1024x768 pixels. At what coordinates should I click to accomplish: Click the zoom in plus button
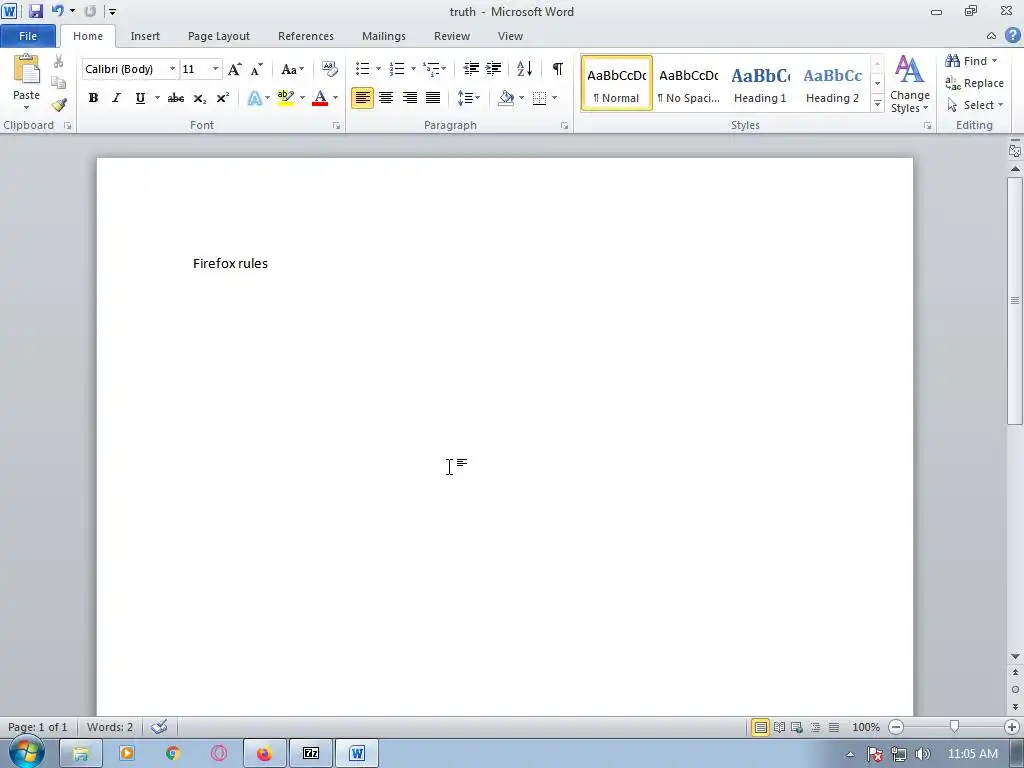click(1012, 727)
